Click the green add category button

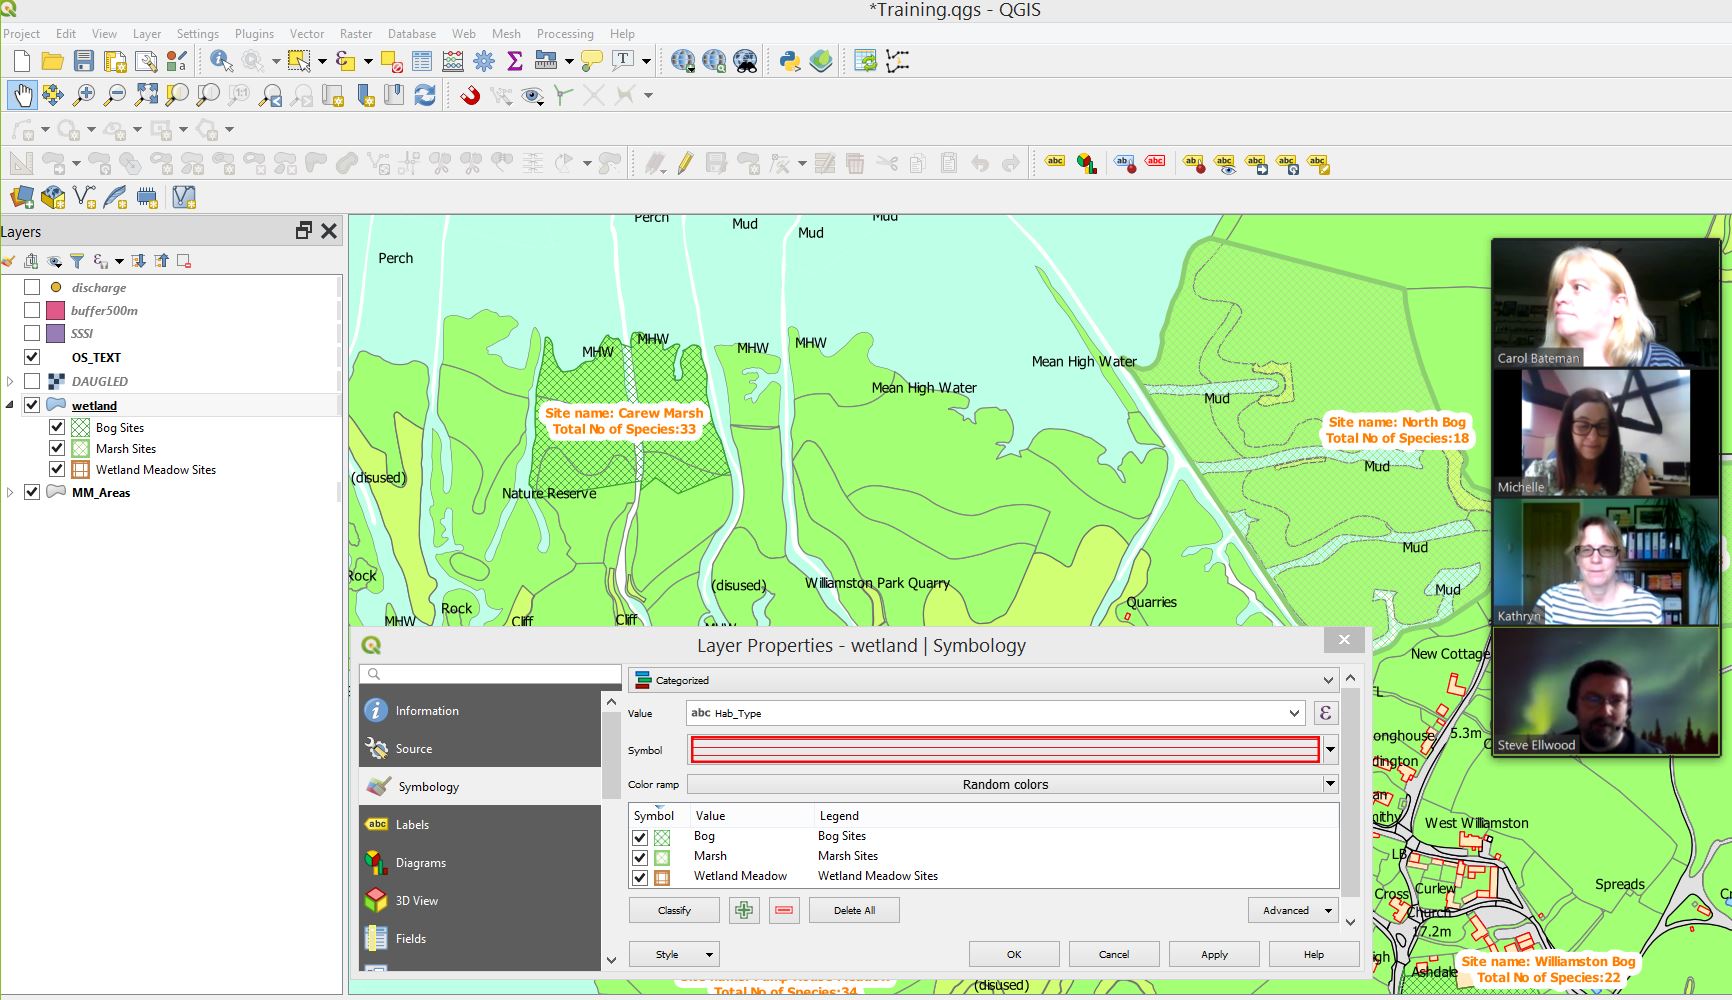click(x=744, y=910)
